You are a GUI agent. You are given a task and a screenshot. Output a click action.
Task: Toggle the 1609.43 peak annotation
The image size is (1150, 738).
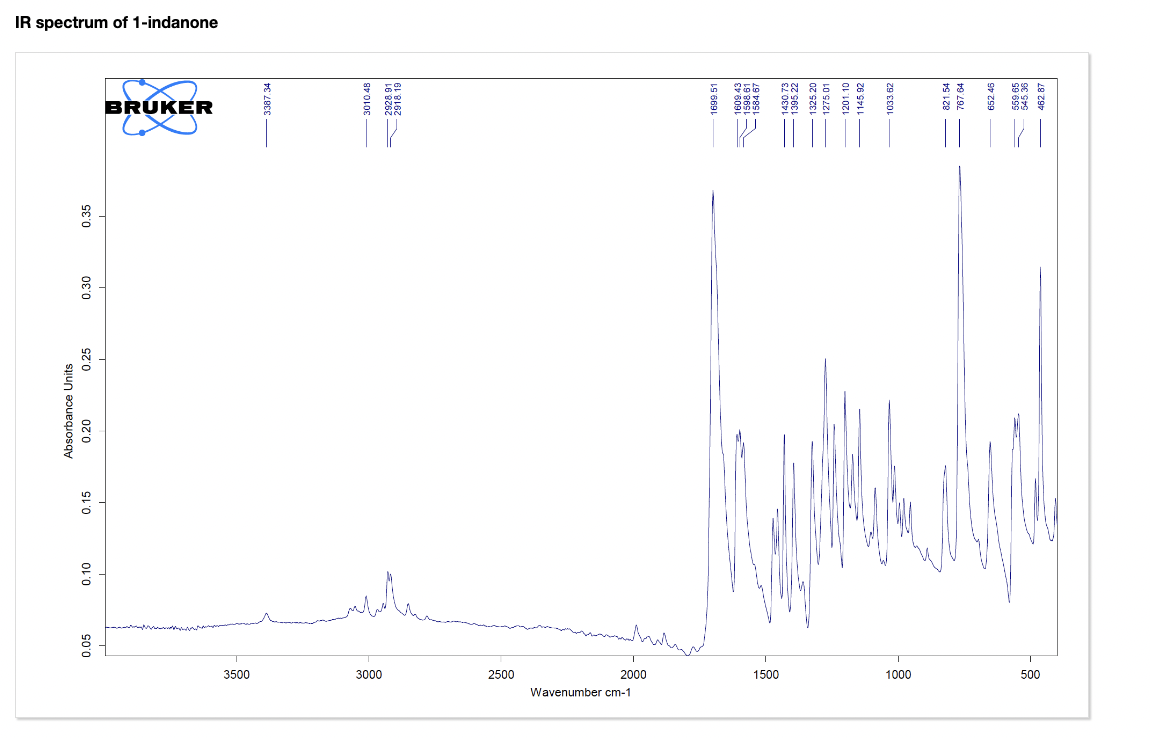click(737, 98)
